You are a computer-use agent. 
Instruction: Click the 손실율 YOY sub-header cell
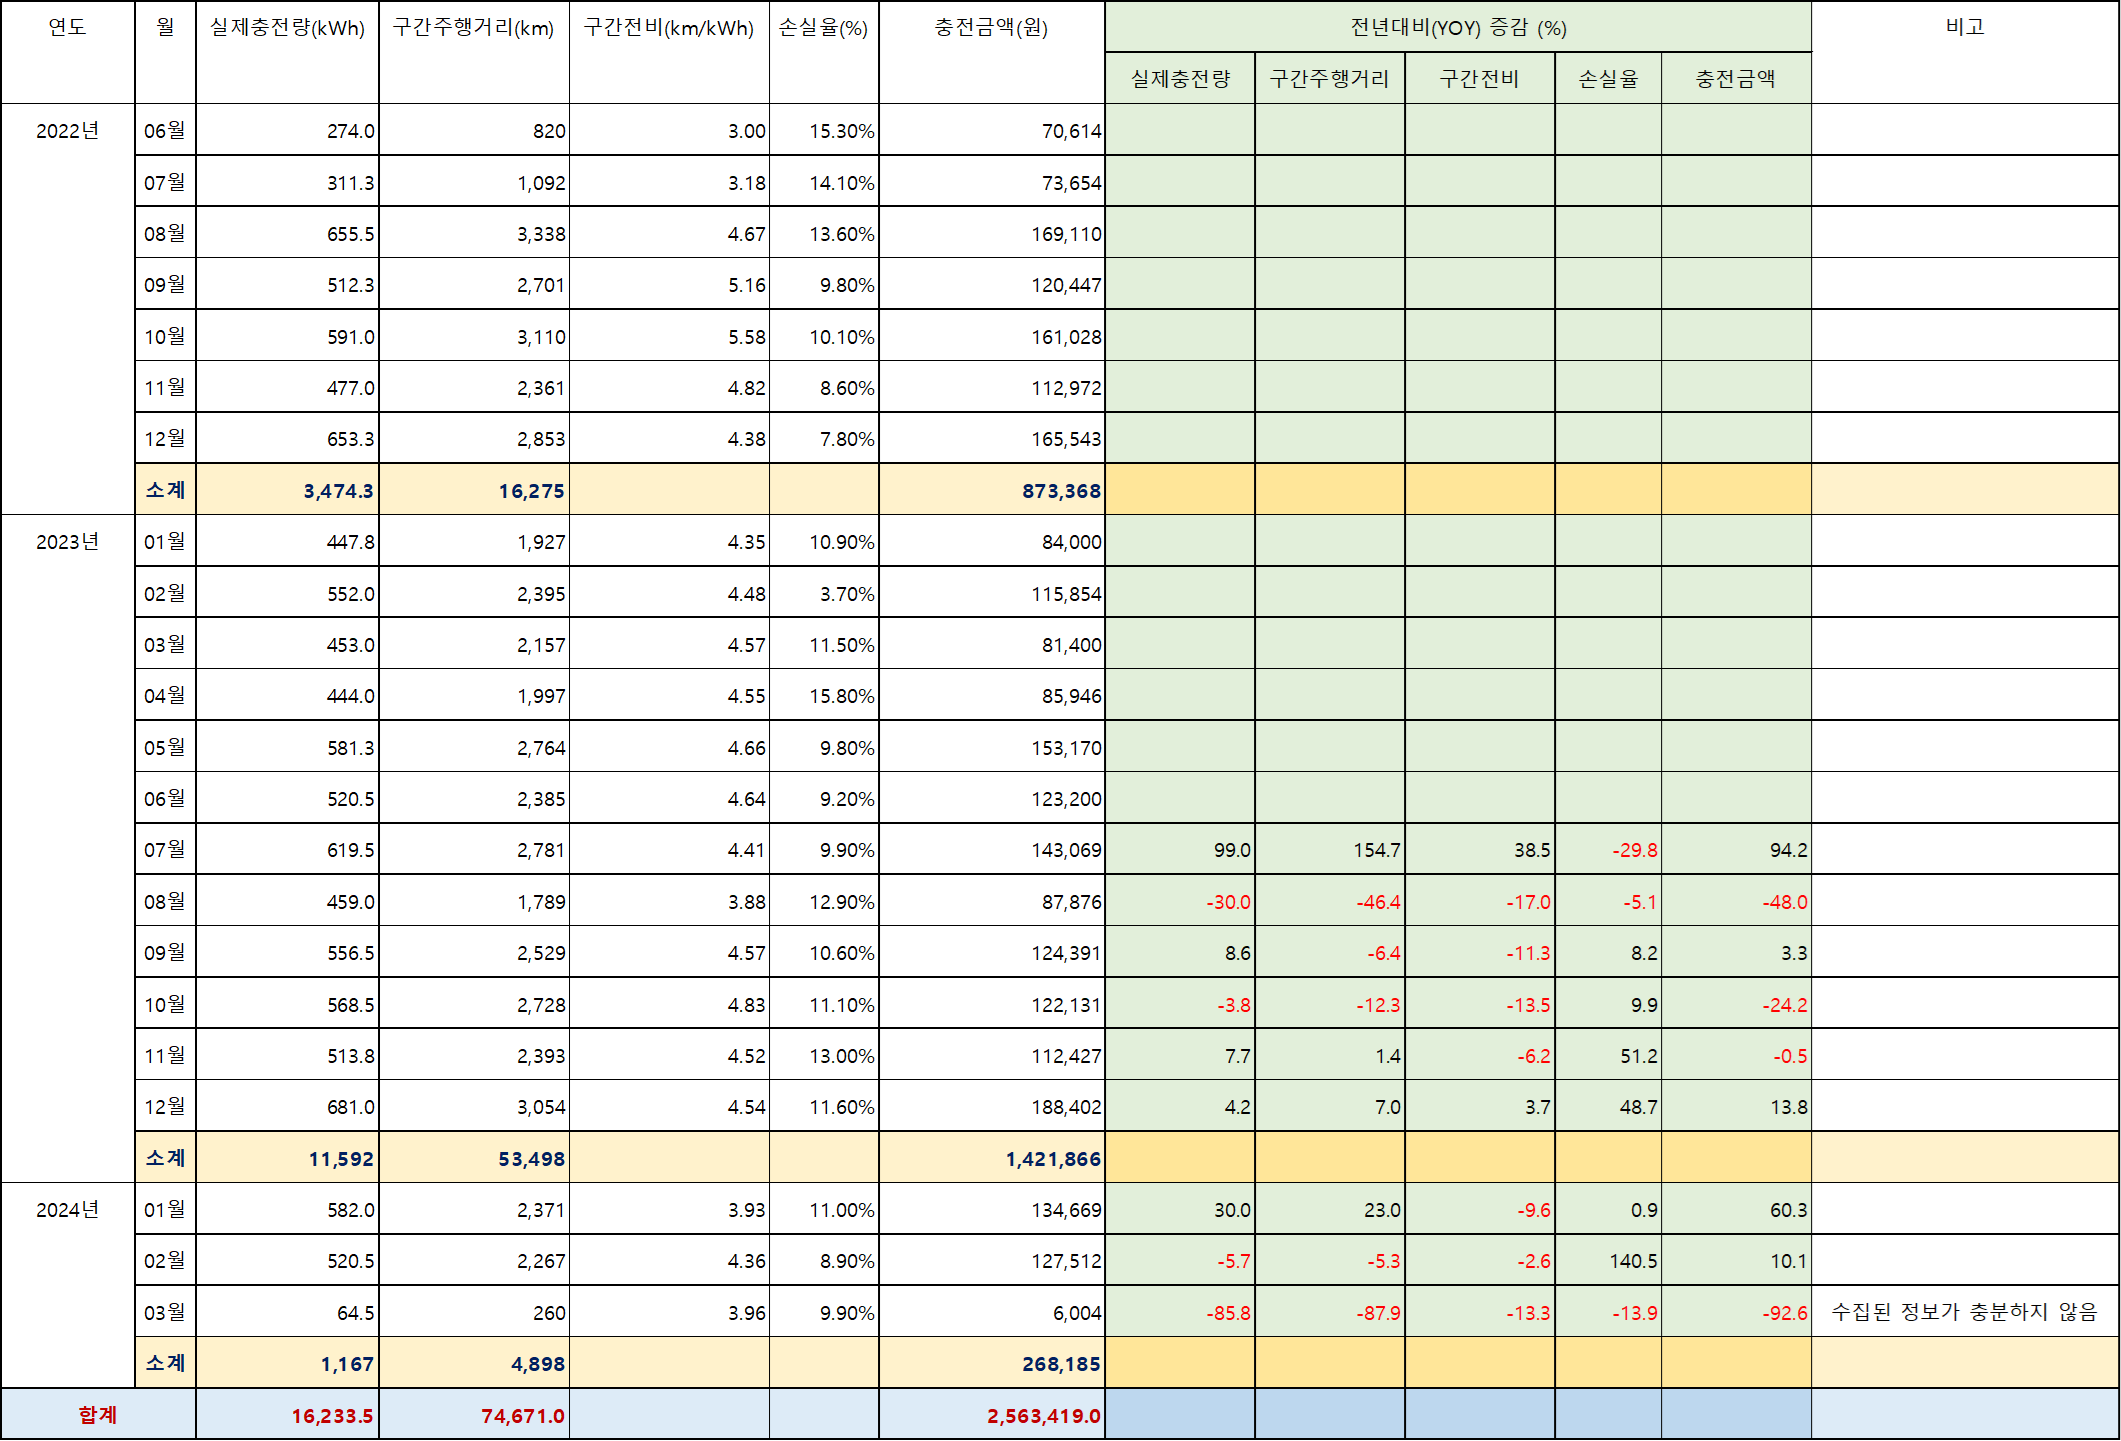1607,79
